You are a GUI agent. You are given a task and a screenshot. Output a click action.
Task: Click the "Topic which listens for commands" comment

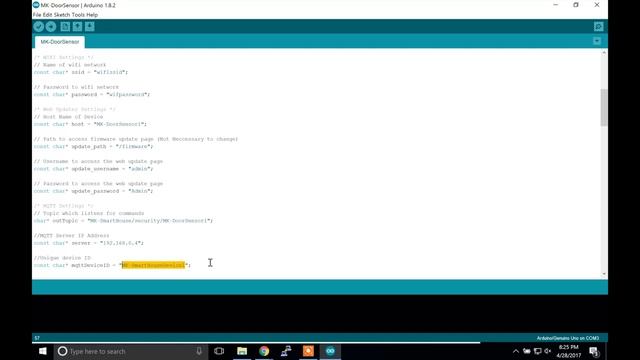(89, 213)
